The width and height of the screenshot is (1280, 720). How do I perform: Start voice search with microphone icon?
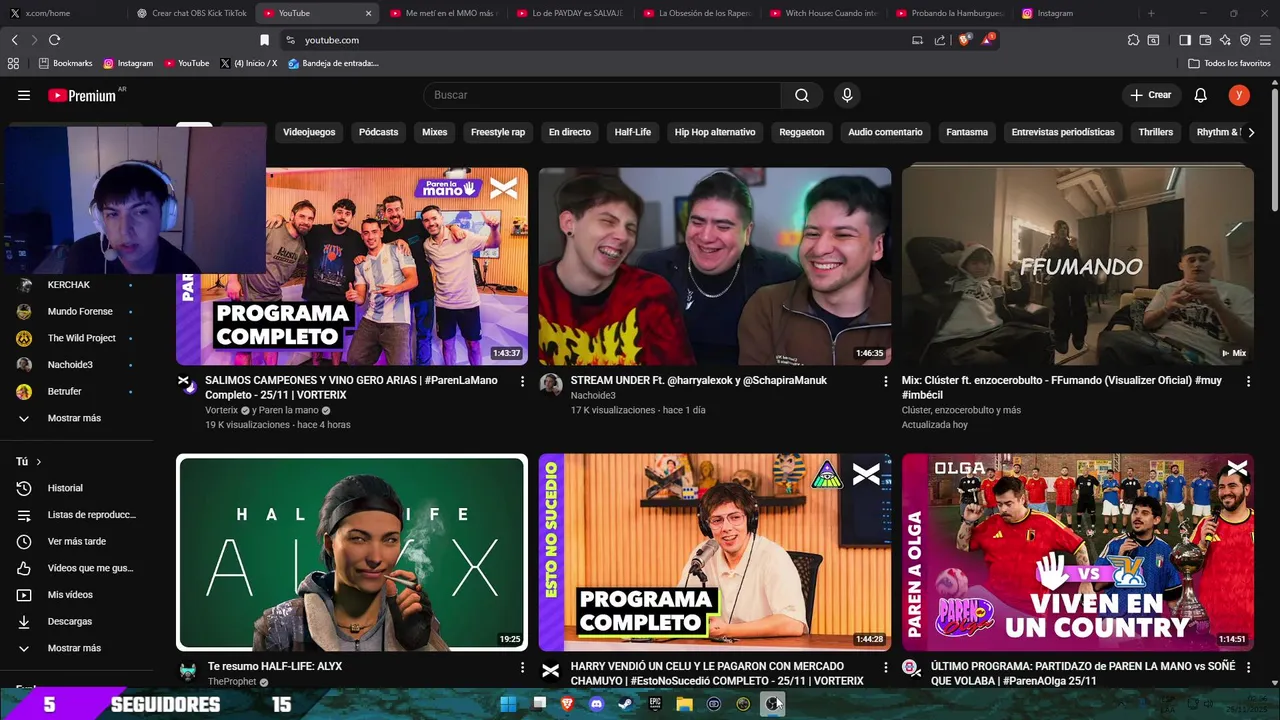point(847,95)
